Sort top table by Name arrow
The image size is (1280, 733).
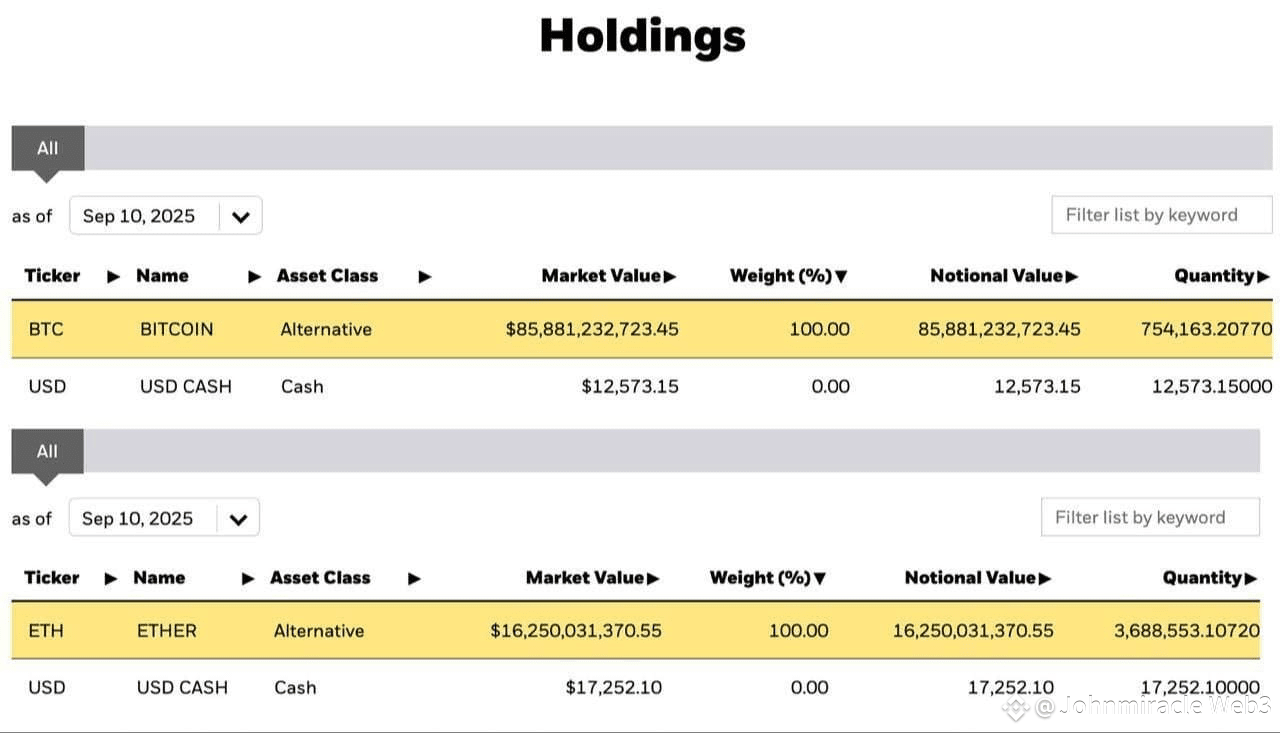[255, 276]
